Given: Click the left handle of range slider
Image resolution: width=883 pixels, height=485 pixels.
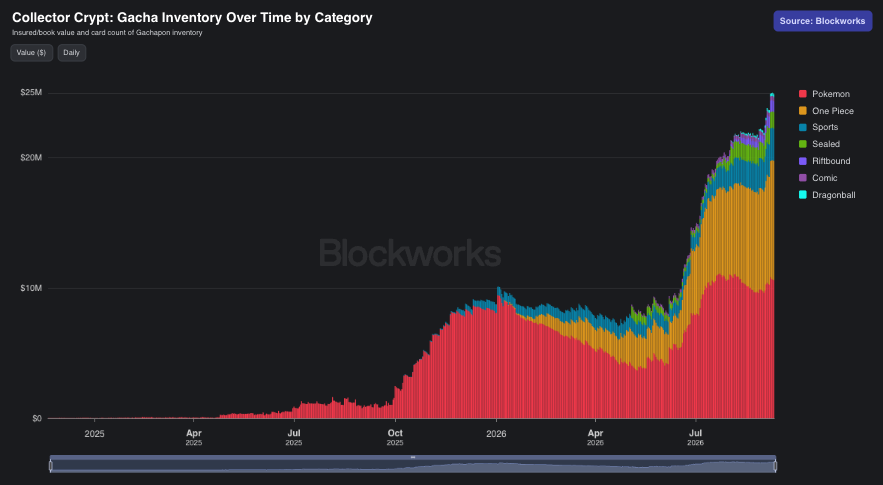Looking at the screenshot, I should click(x=51, y=466).
